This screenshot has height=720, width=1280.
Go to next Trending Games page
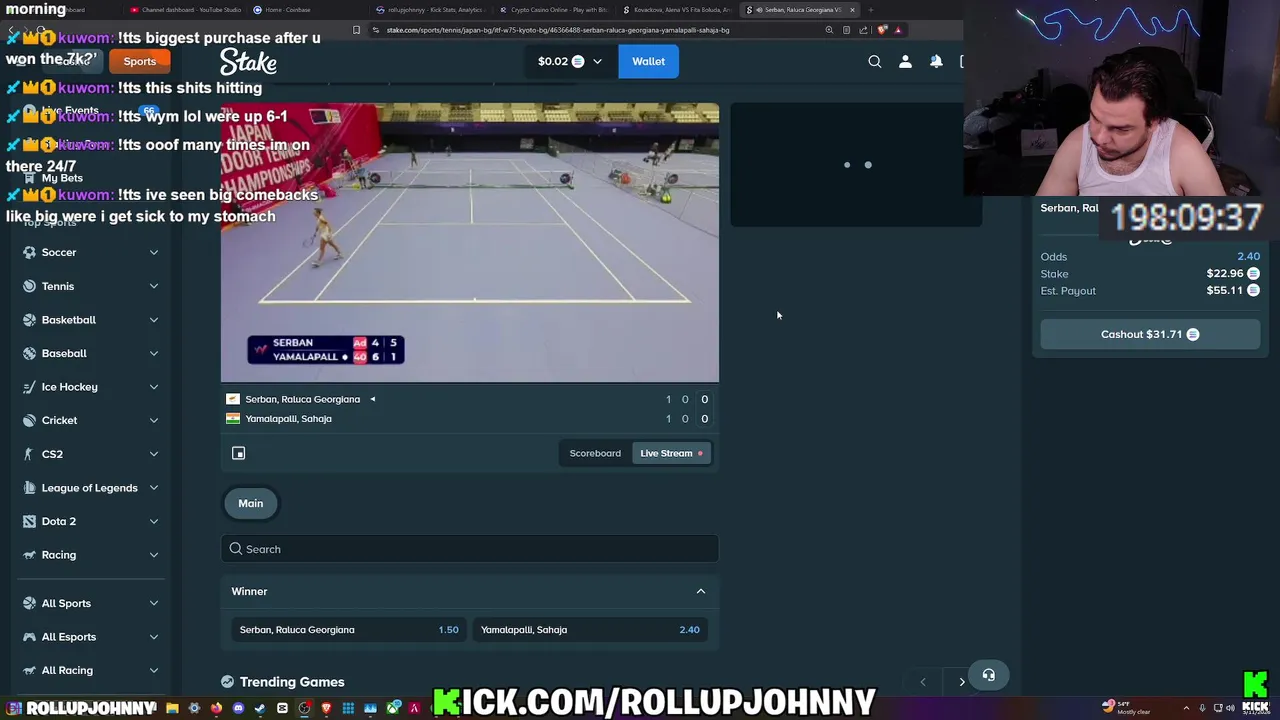(962, 682)
